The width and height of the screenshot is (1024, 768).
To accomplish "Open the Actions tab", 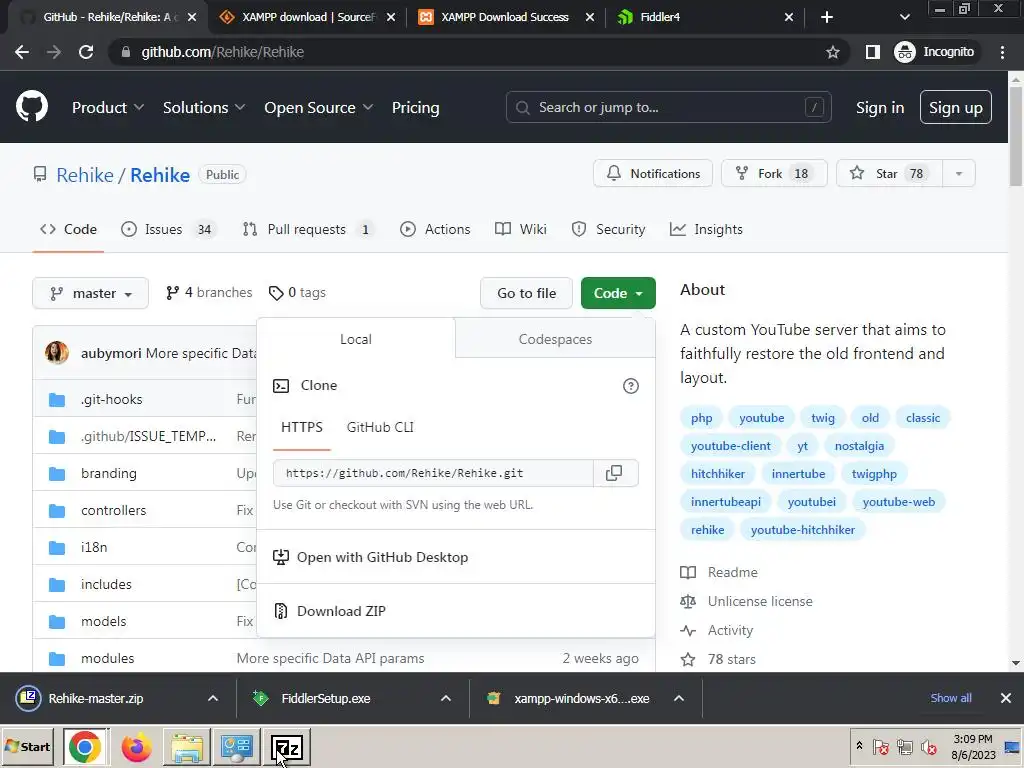I will click(435, 229).
